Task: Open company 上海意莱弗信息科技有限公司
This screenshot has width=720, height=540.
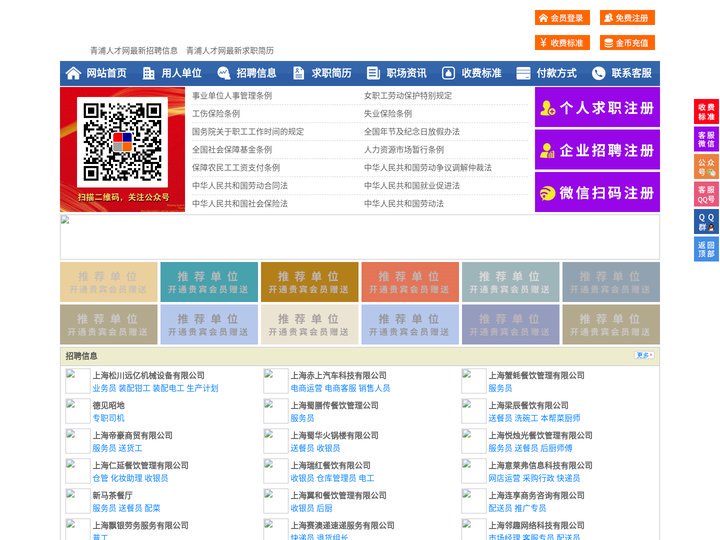Action: 540,465
